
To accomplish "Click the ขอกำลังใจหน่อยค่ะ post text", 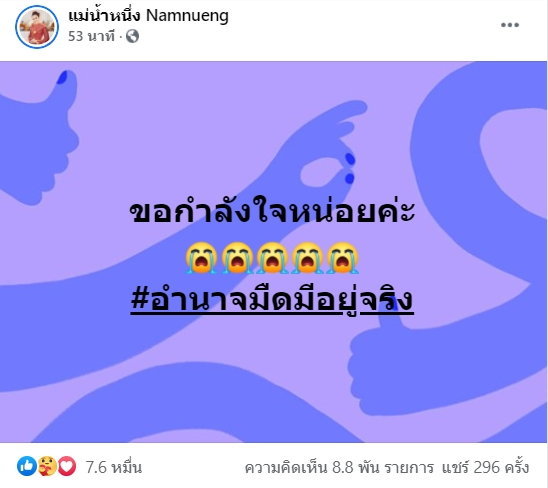I will (272, 211).
